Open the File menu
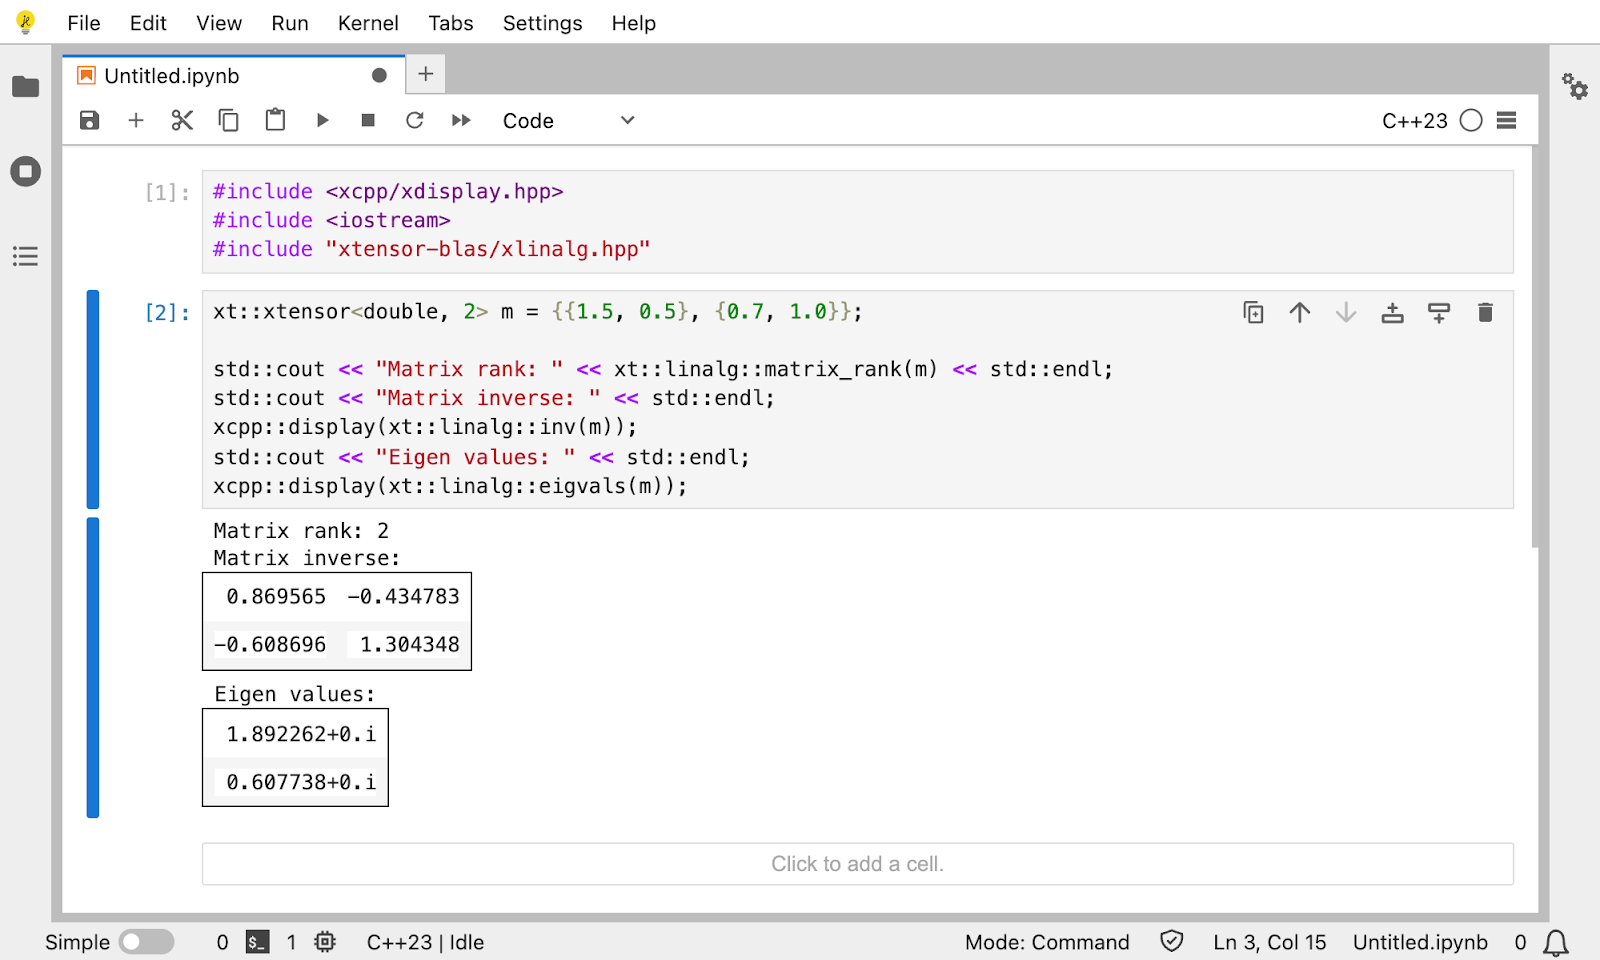 tap(83, 23)
